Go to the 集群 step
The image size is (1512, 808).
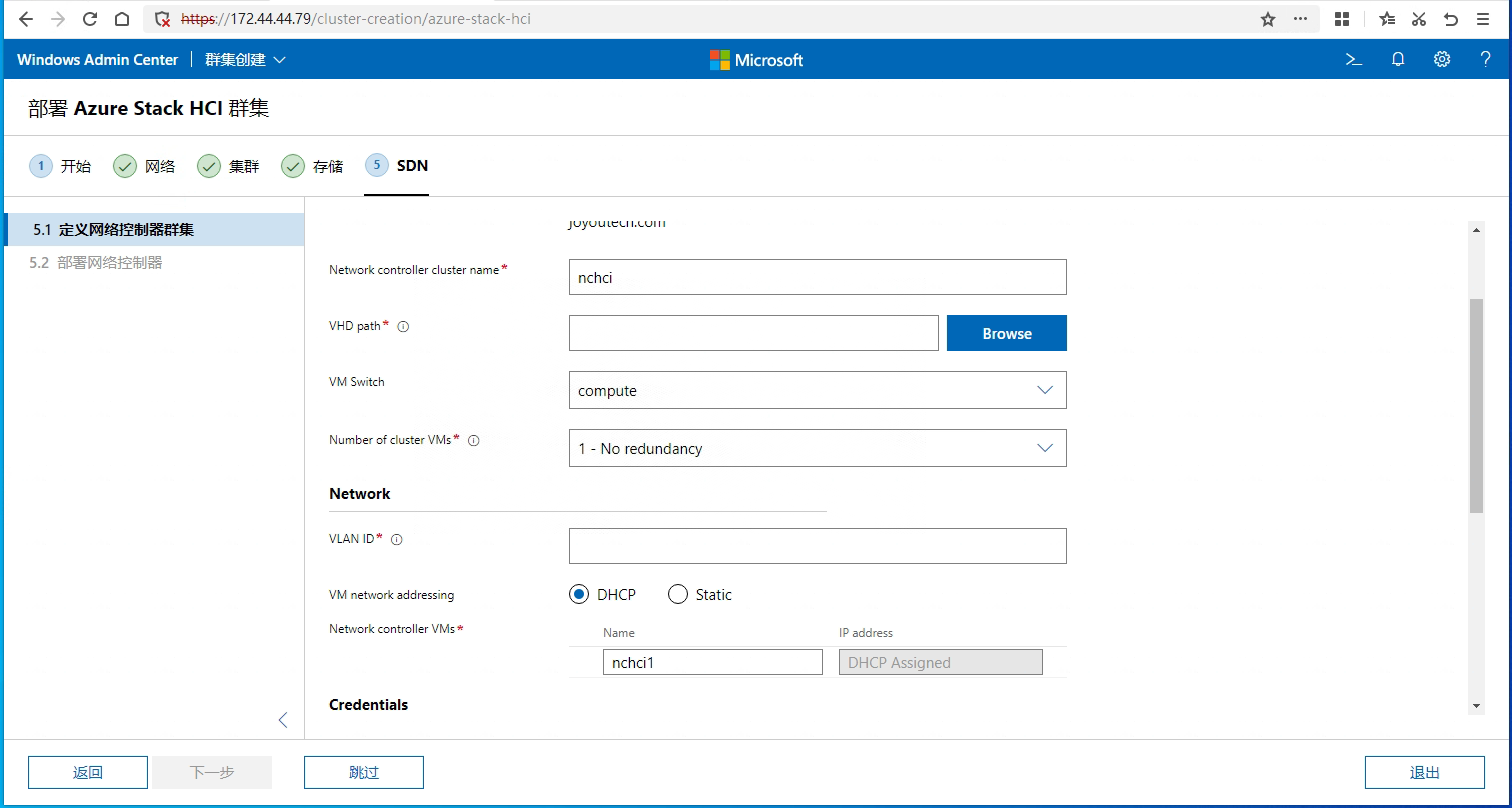tap(228, 166)
